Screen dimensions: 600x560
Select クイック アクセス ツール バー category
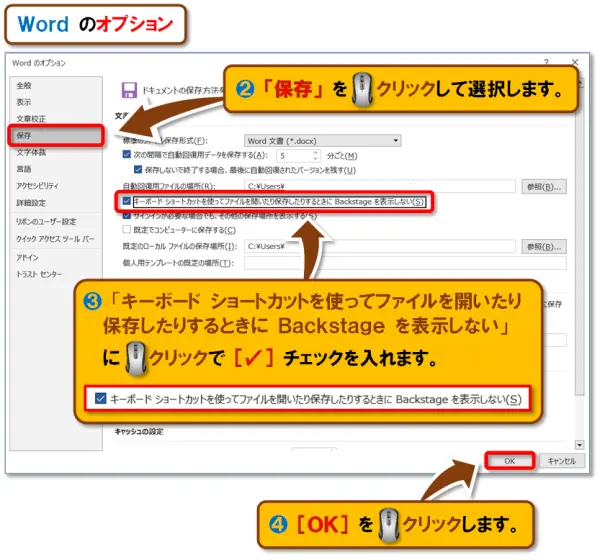[55, 239]
